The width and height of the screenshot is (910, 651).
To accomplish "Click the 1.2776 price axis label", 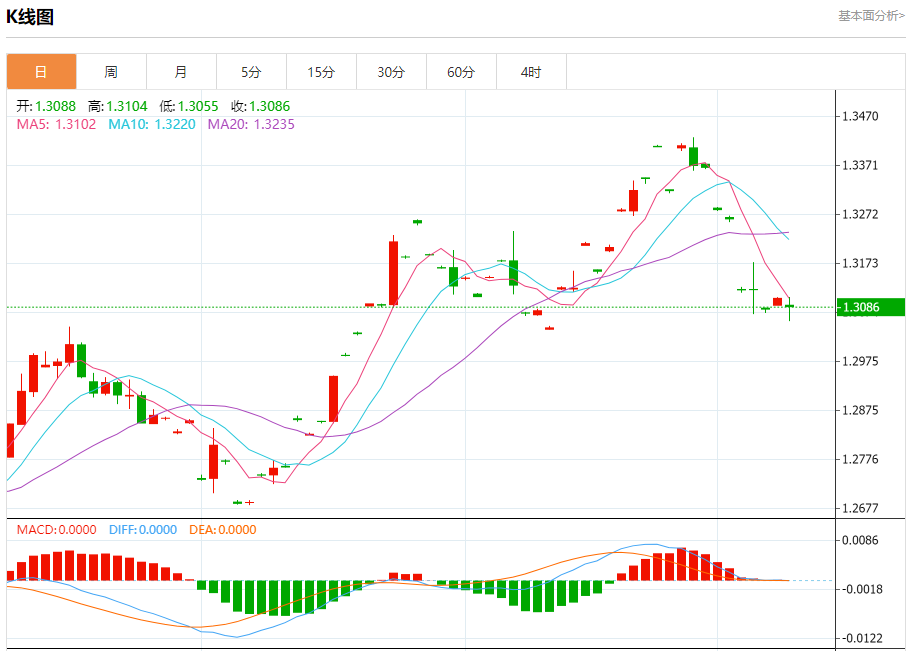I will click(860, 460).
